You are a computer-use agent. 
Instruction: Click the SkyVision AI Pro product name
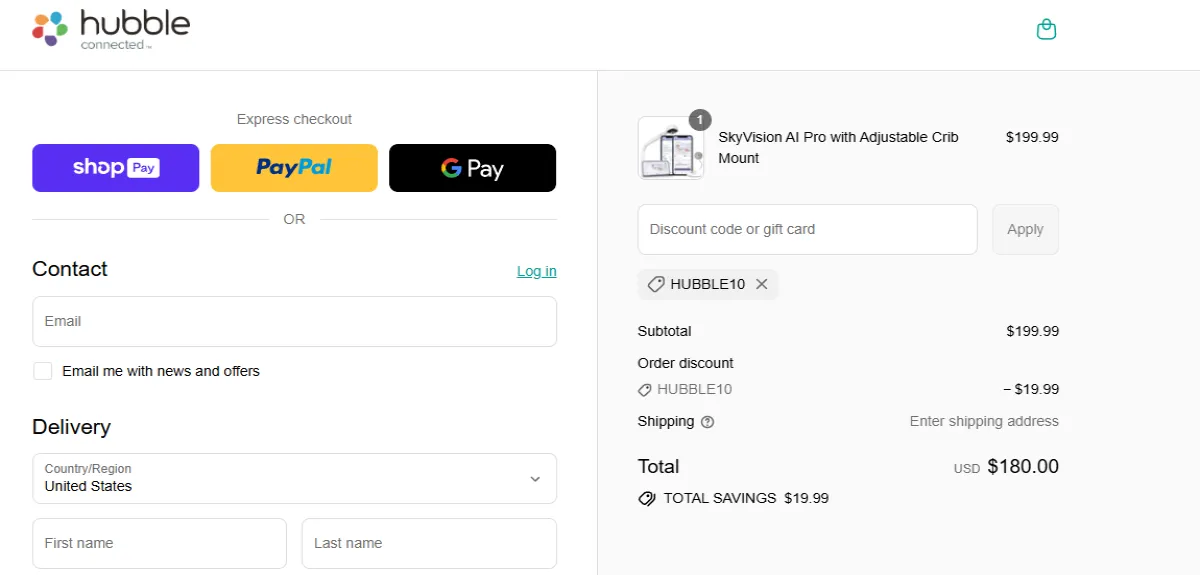[x=838, y=147]
